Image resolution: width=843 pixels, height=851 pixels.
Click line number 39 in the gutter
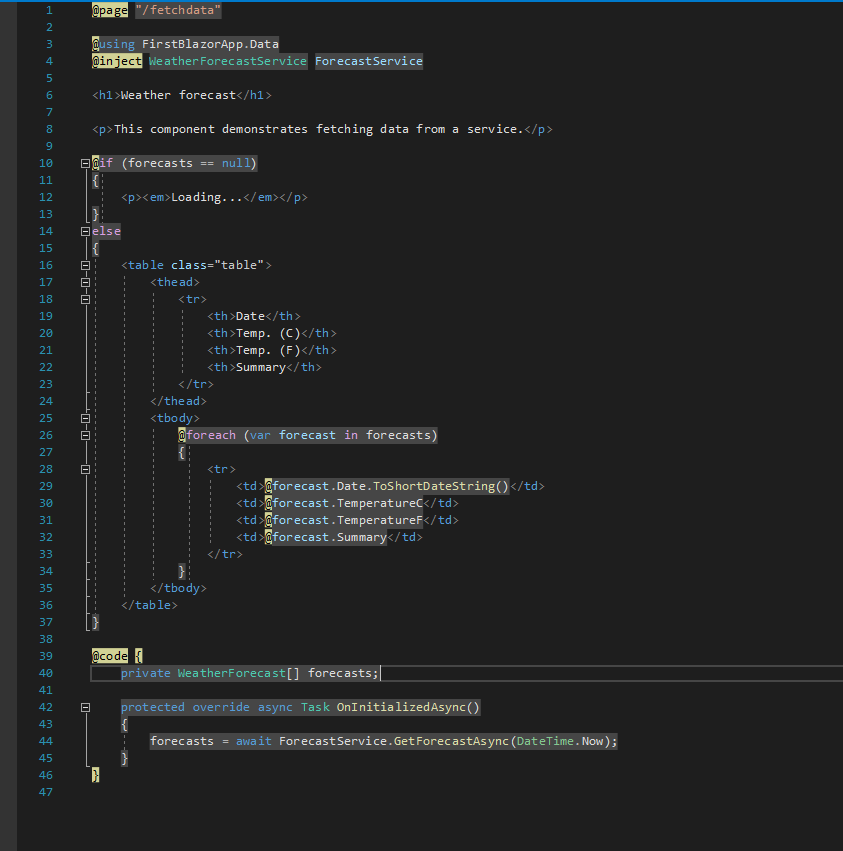click(45, 656)
